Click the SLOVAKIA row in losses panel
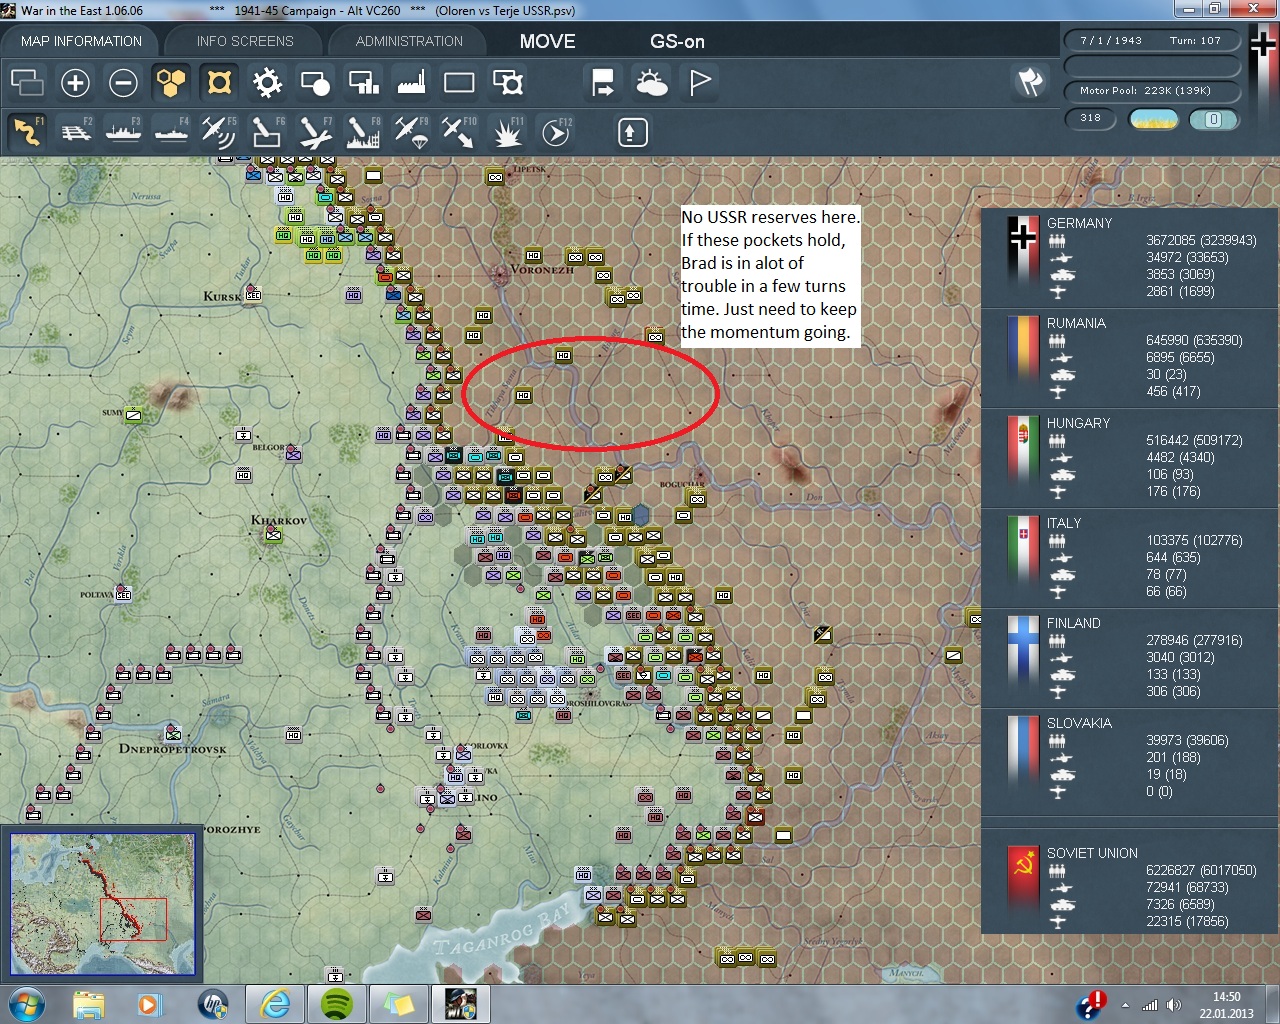Viewport: 1280px width, 1024px height. click(1132, 758)
